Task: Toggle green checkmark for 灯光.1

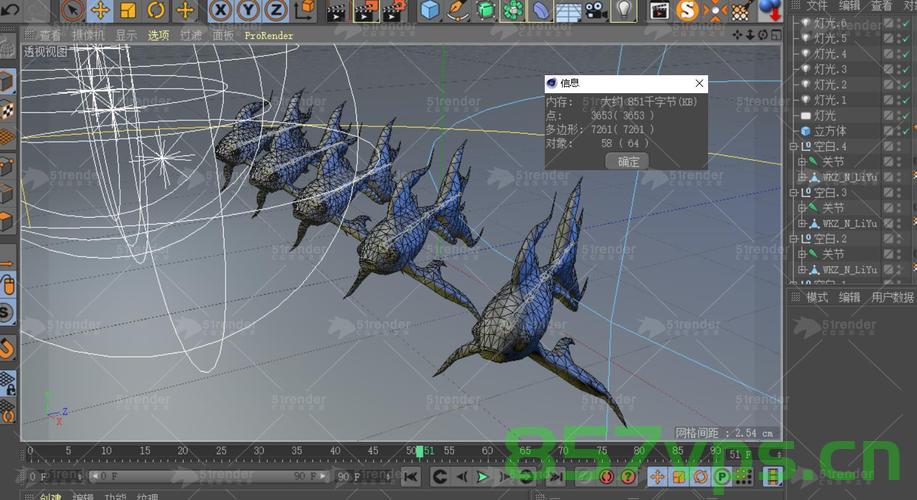Action: tap(905, 100)
